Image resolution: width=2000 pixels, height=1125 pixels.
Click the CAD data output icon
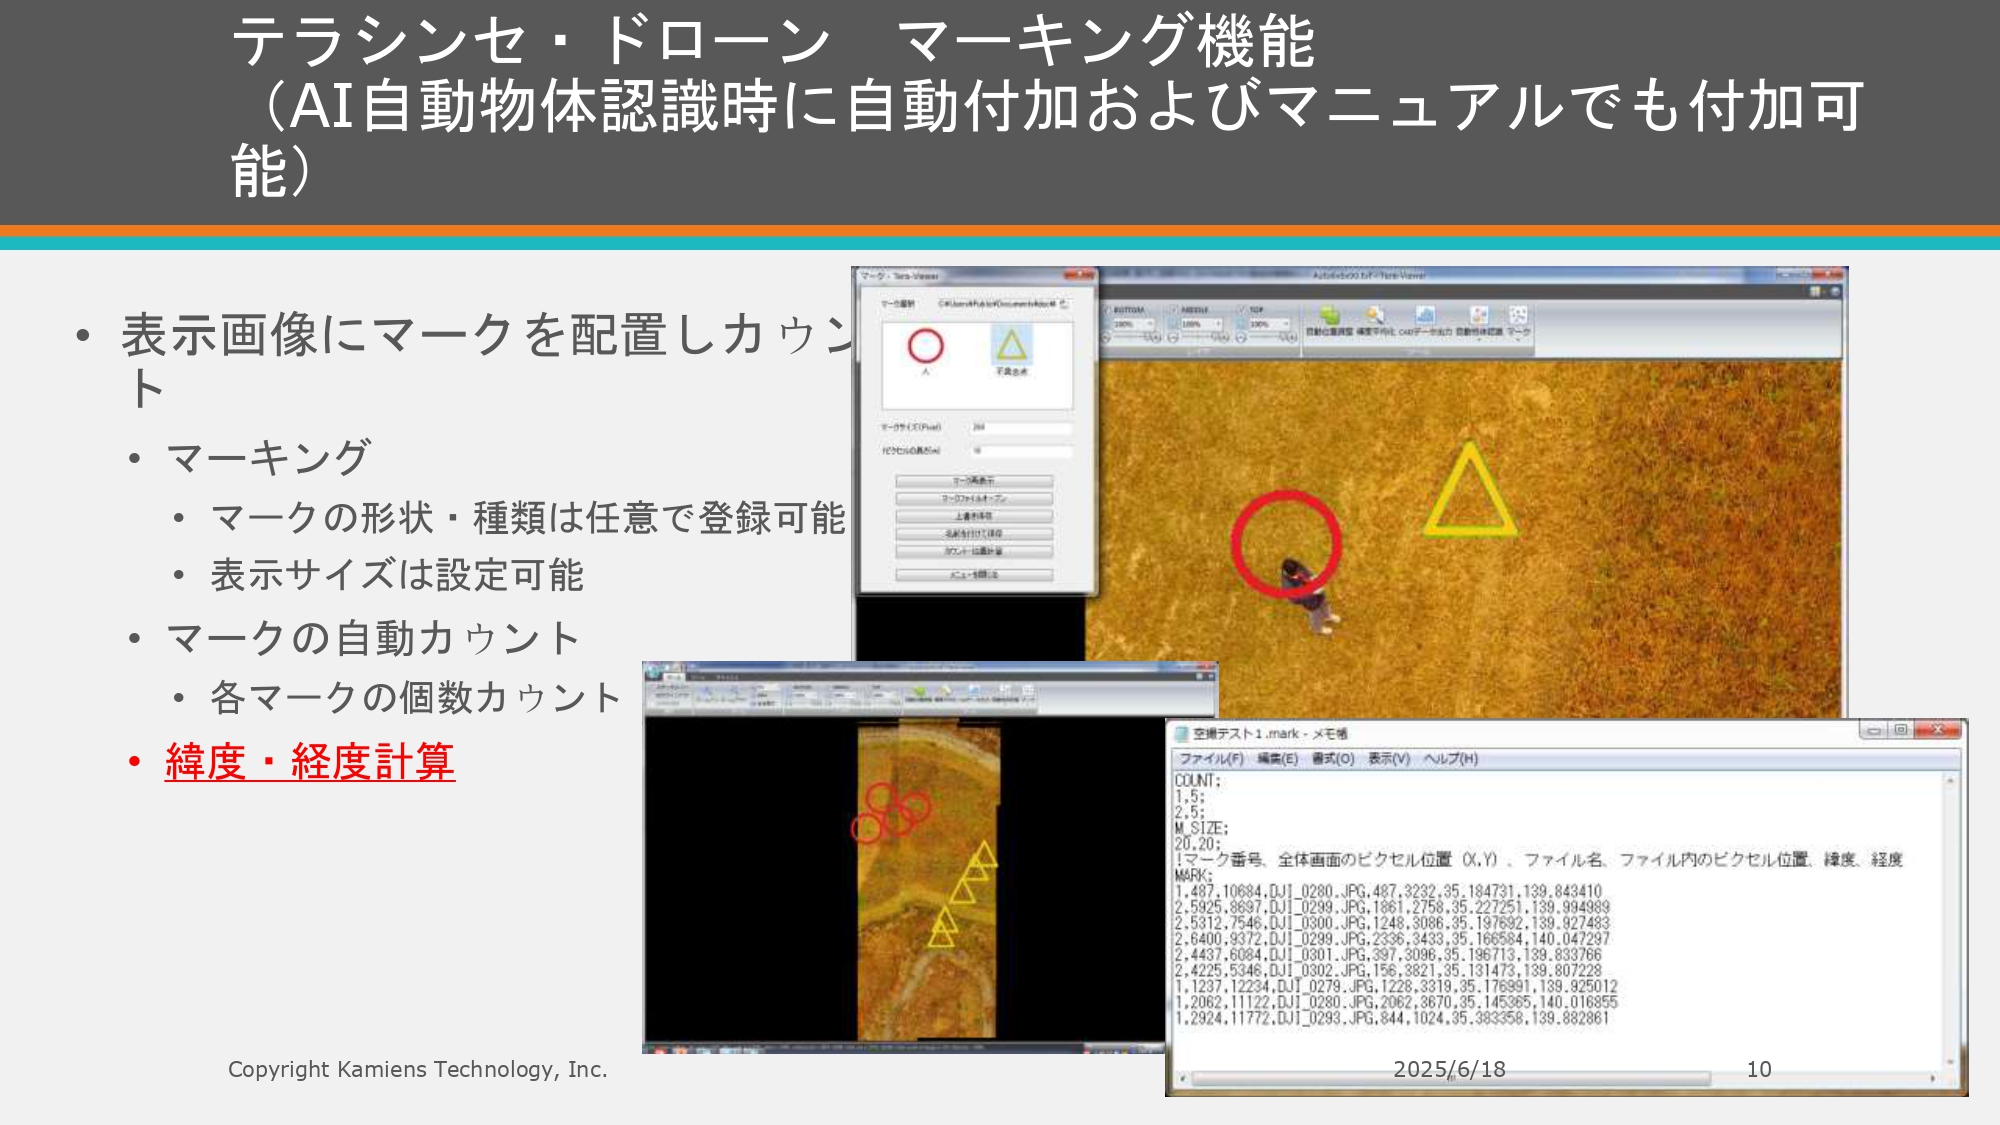[1425, 316]
